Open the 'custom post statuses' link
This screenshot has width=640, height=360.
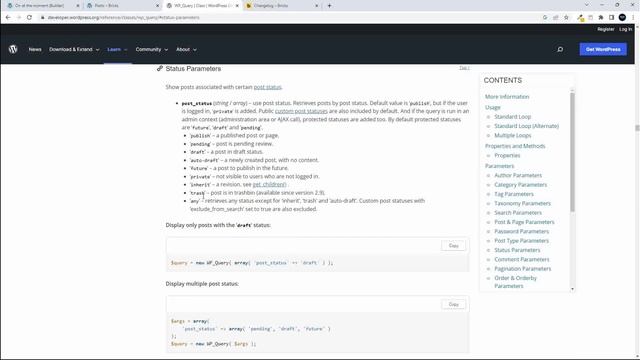click(x=301, y=111)
